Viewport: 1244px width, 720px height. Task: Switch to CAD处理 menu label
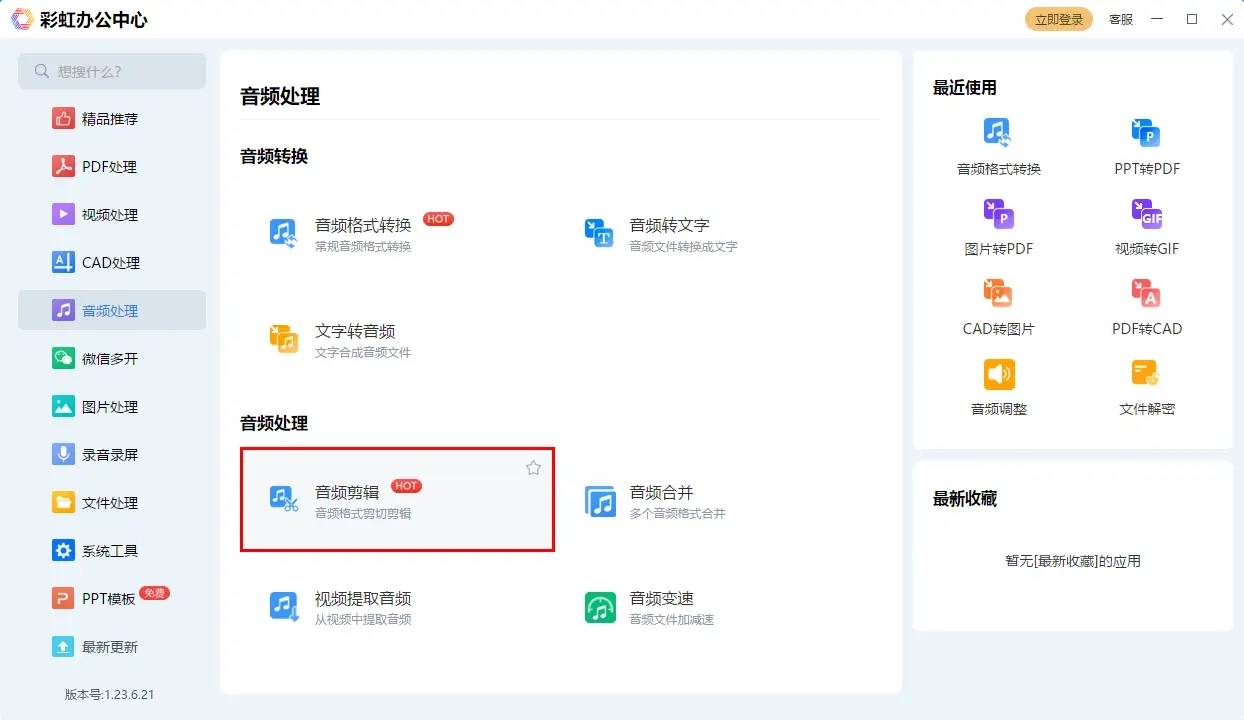111,263
